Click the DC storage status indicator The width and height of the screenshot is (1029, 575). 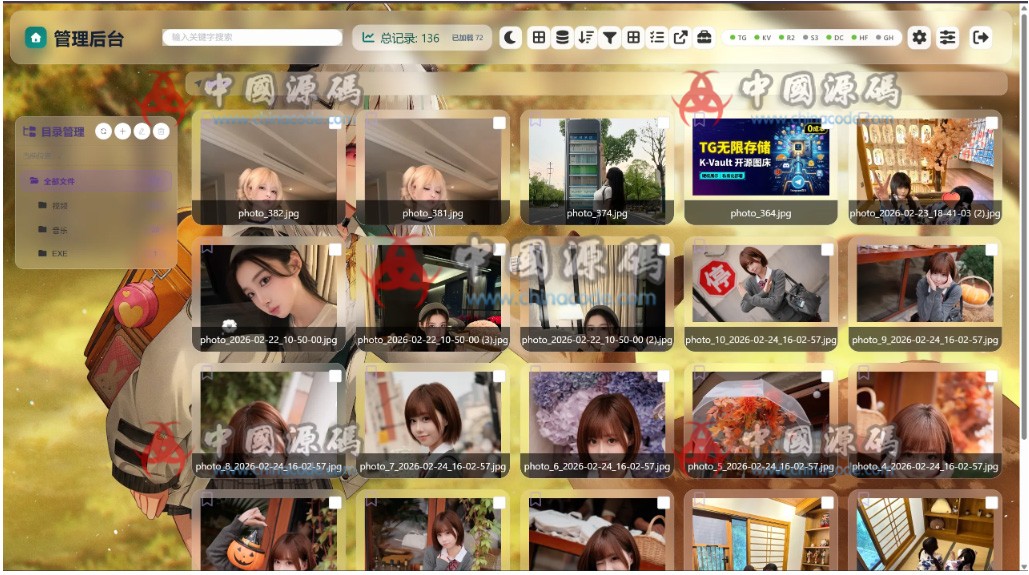click(835, 37)
